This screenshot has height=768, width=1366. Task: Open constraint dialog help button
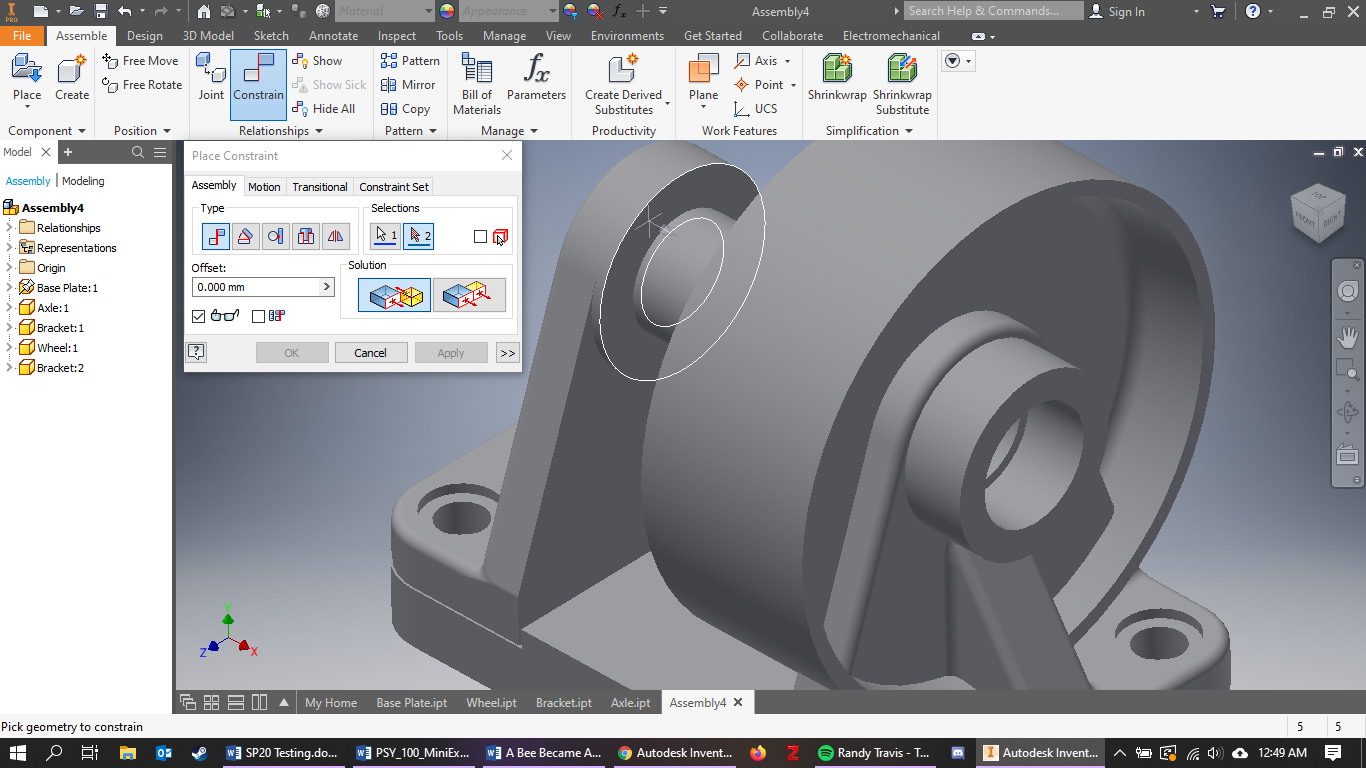click(x=197, y=352)
